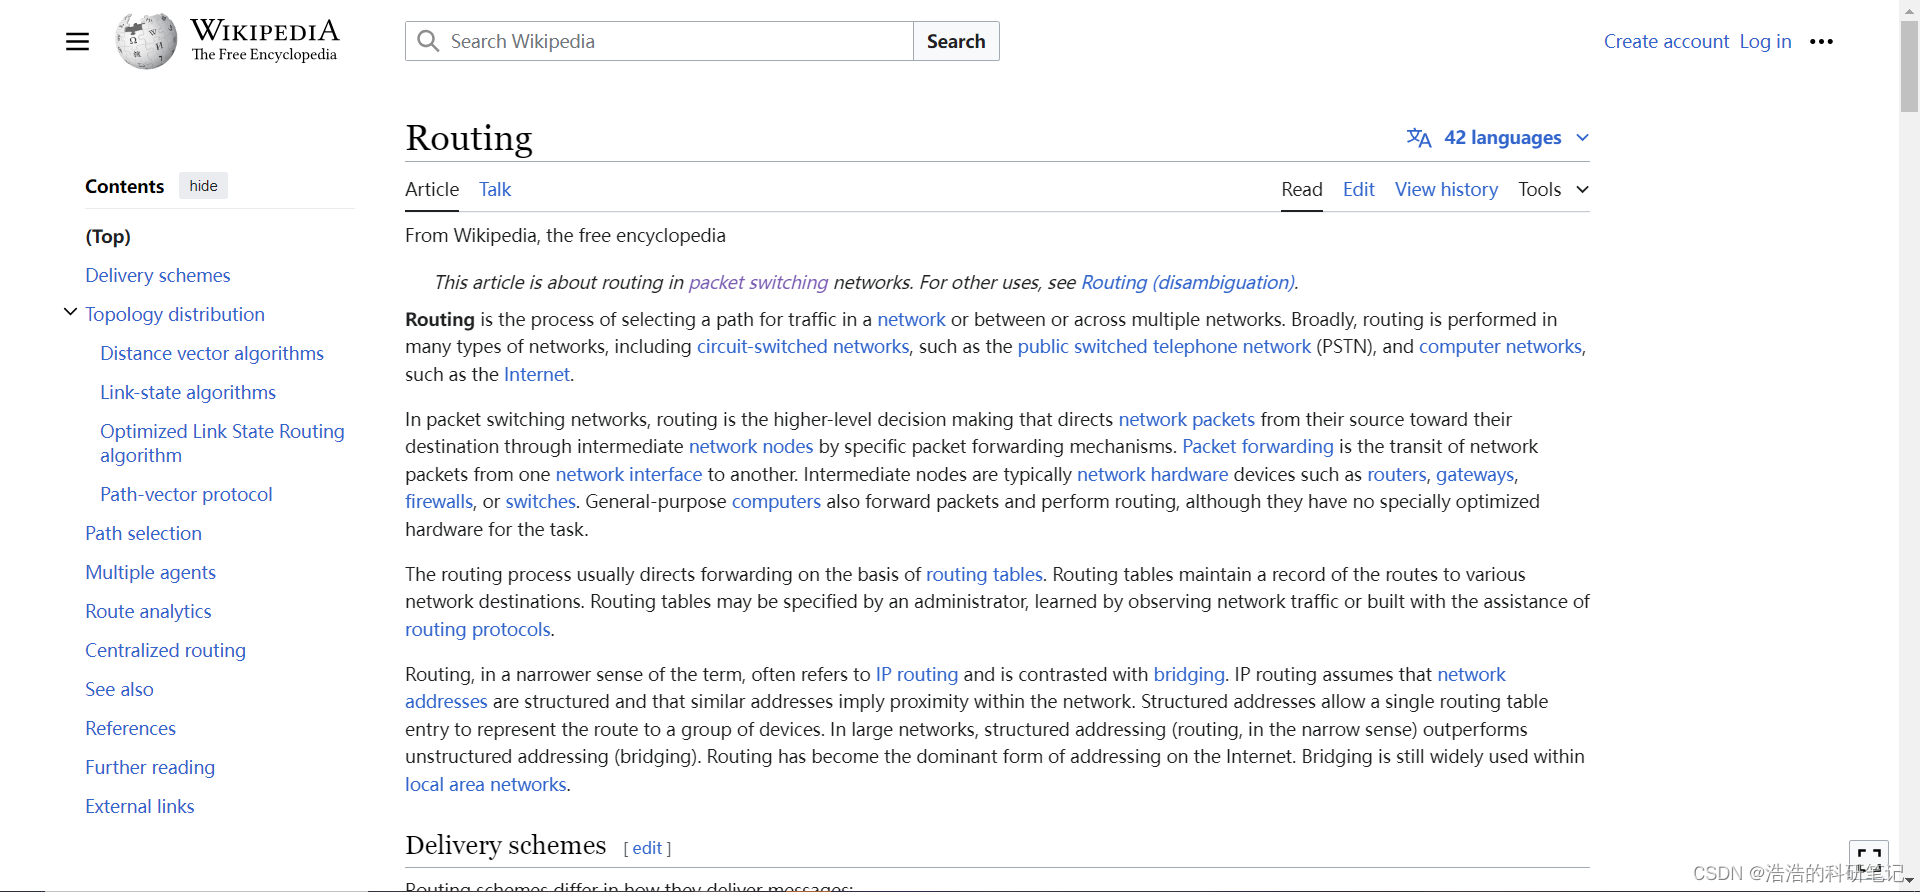Edit the Delivery schemes section
The width and height of the screenshot is (1920, 892).
click(x=647, y=848)
